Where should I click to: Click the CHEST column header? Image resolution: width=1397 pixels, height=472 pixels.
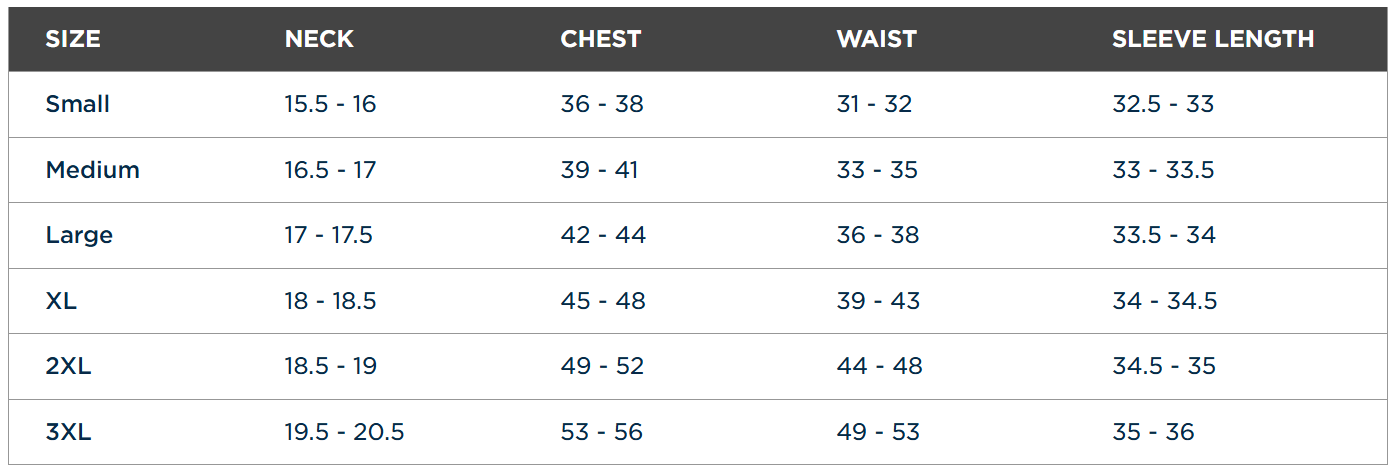click(600, 39)
